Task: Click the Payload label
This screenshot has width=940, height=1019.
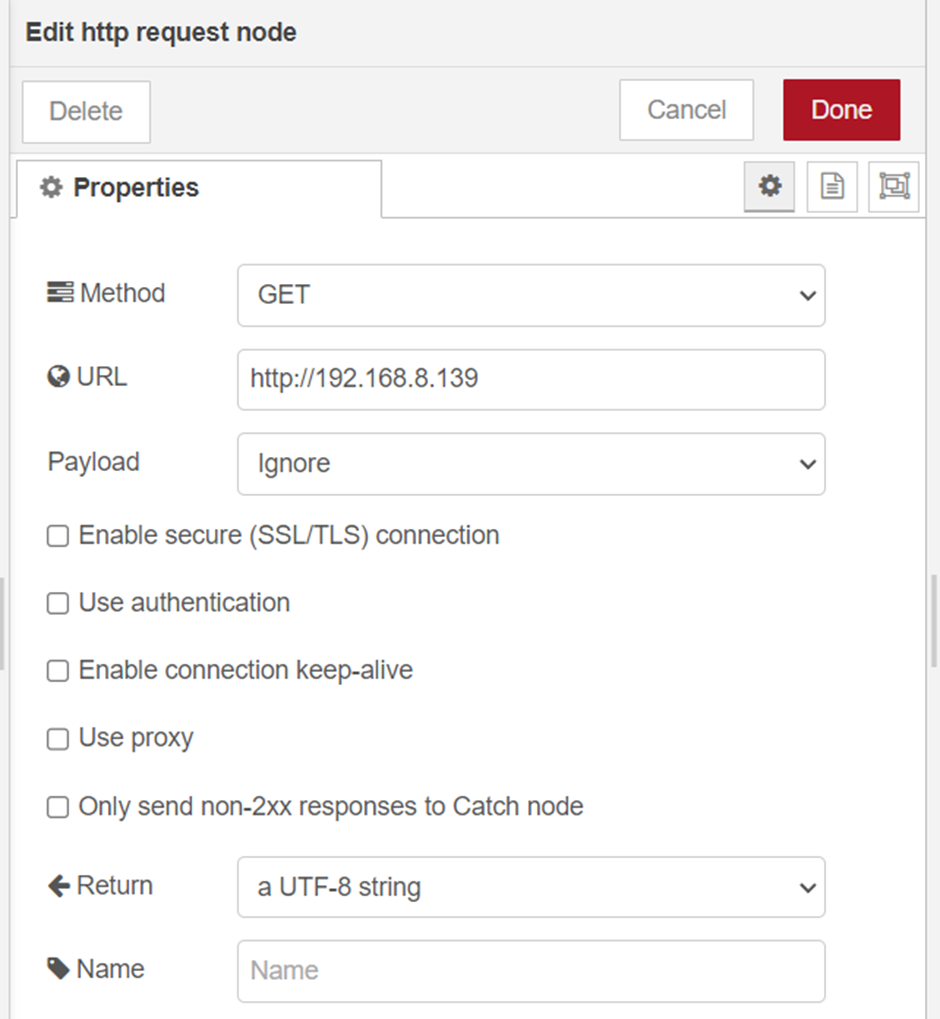Action: pyautogui.click(x=94, y=462)
